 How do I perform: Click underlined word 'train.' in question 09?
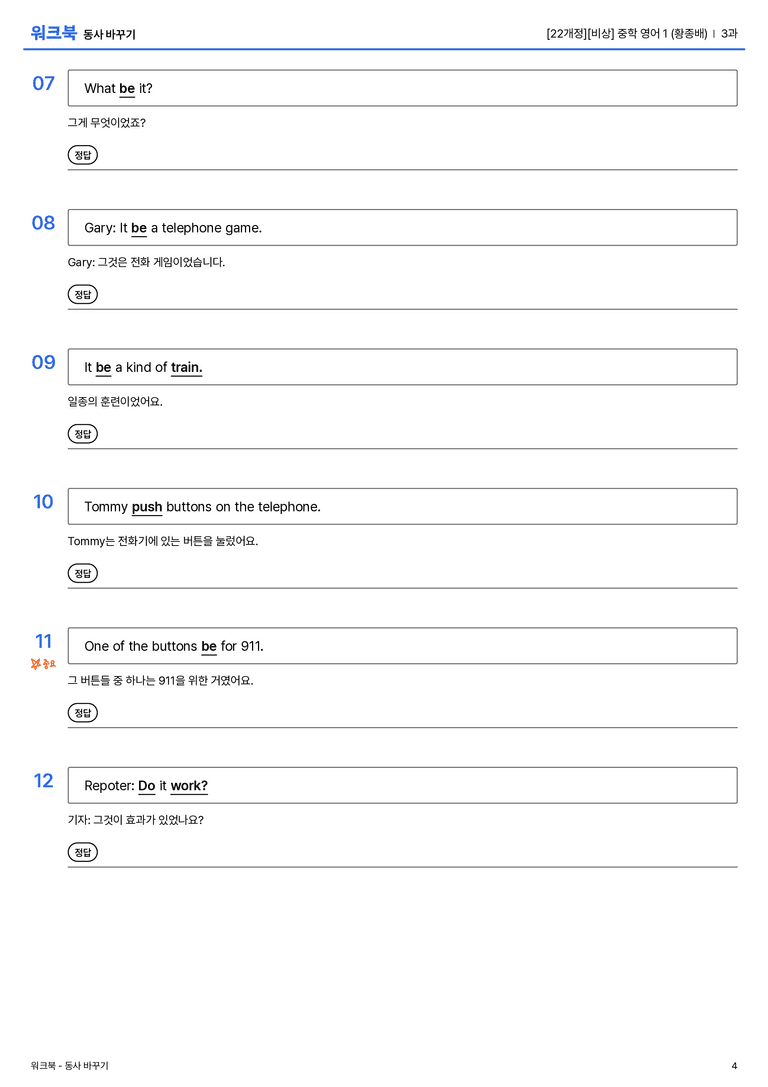(186, 367)
